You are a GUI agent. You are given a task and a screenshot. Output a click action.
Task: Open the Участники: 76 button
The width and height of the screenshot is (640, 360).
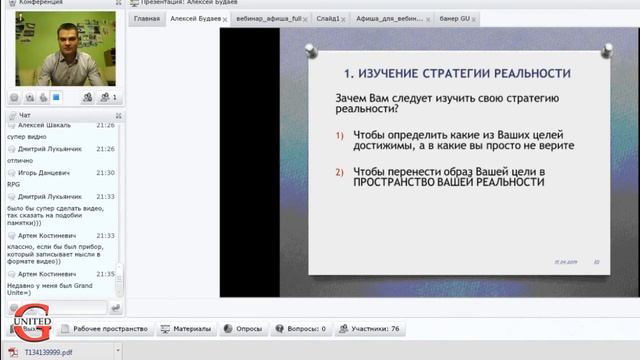tap(370, 329)
